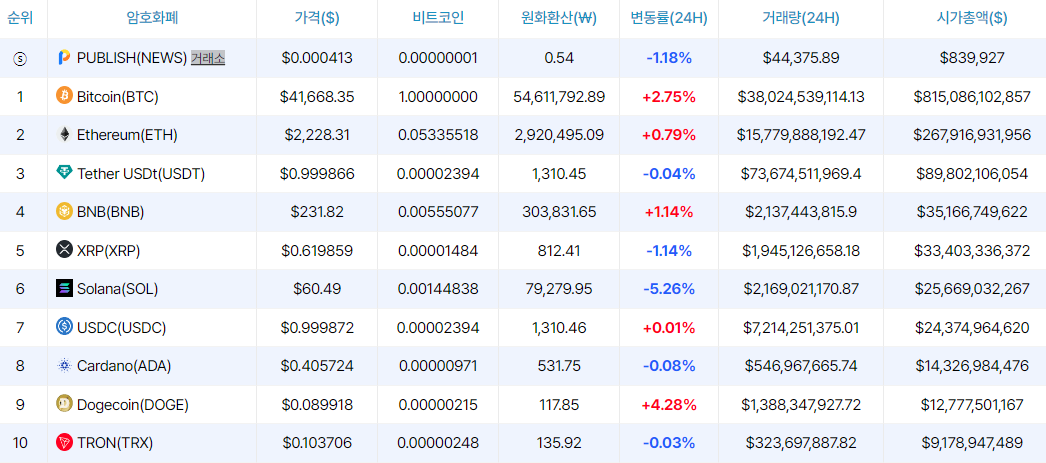Screen dimensions: 1046x463
Task: Click Ethereum bitcoin ratio 0.05335518
Action: [x=438, y=135]
